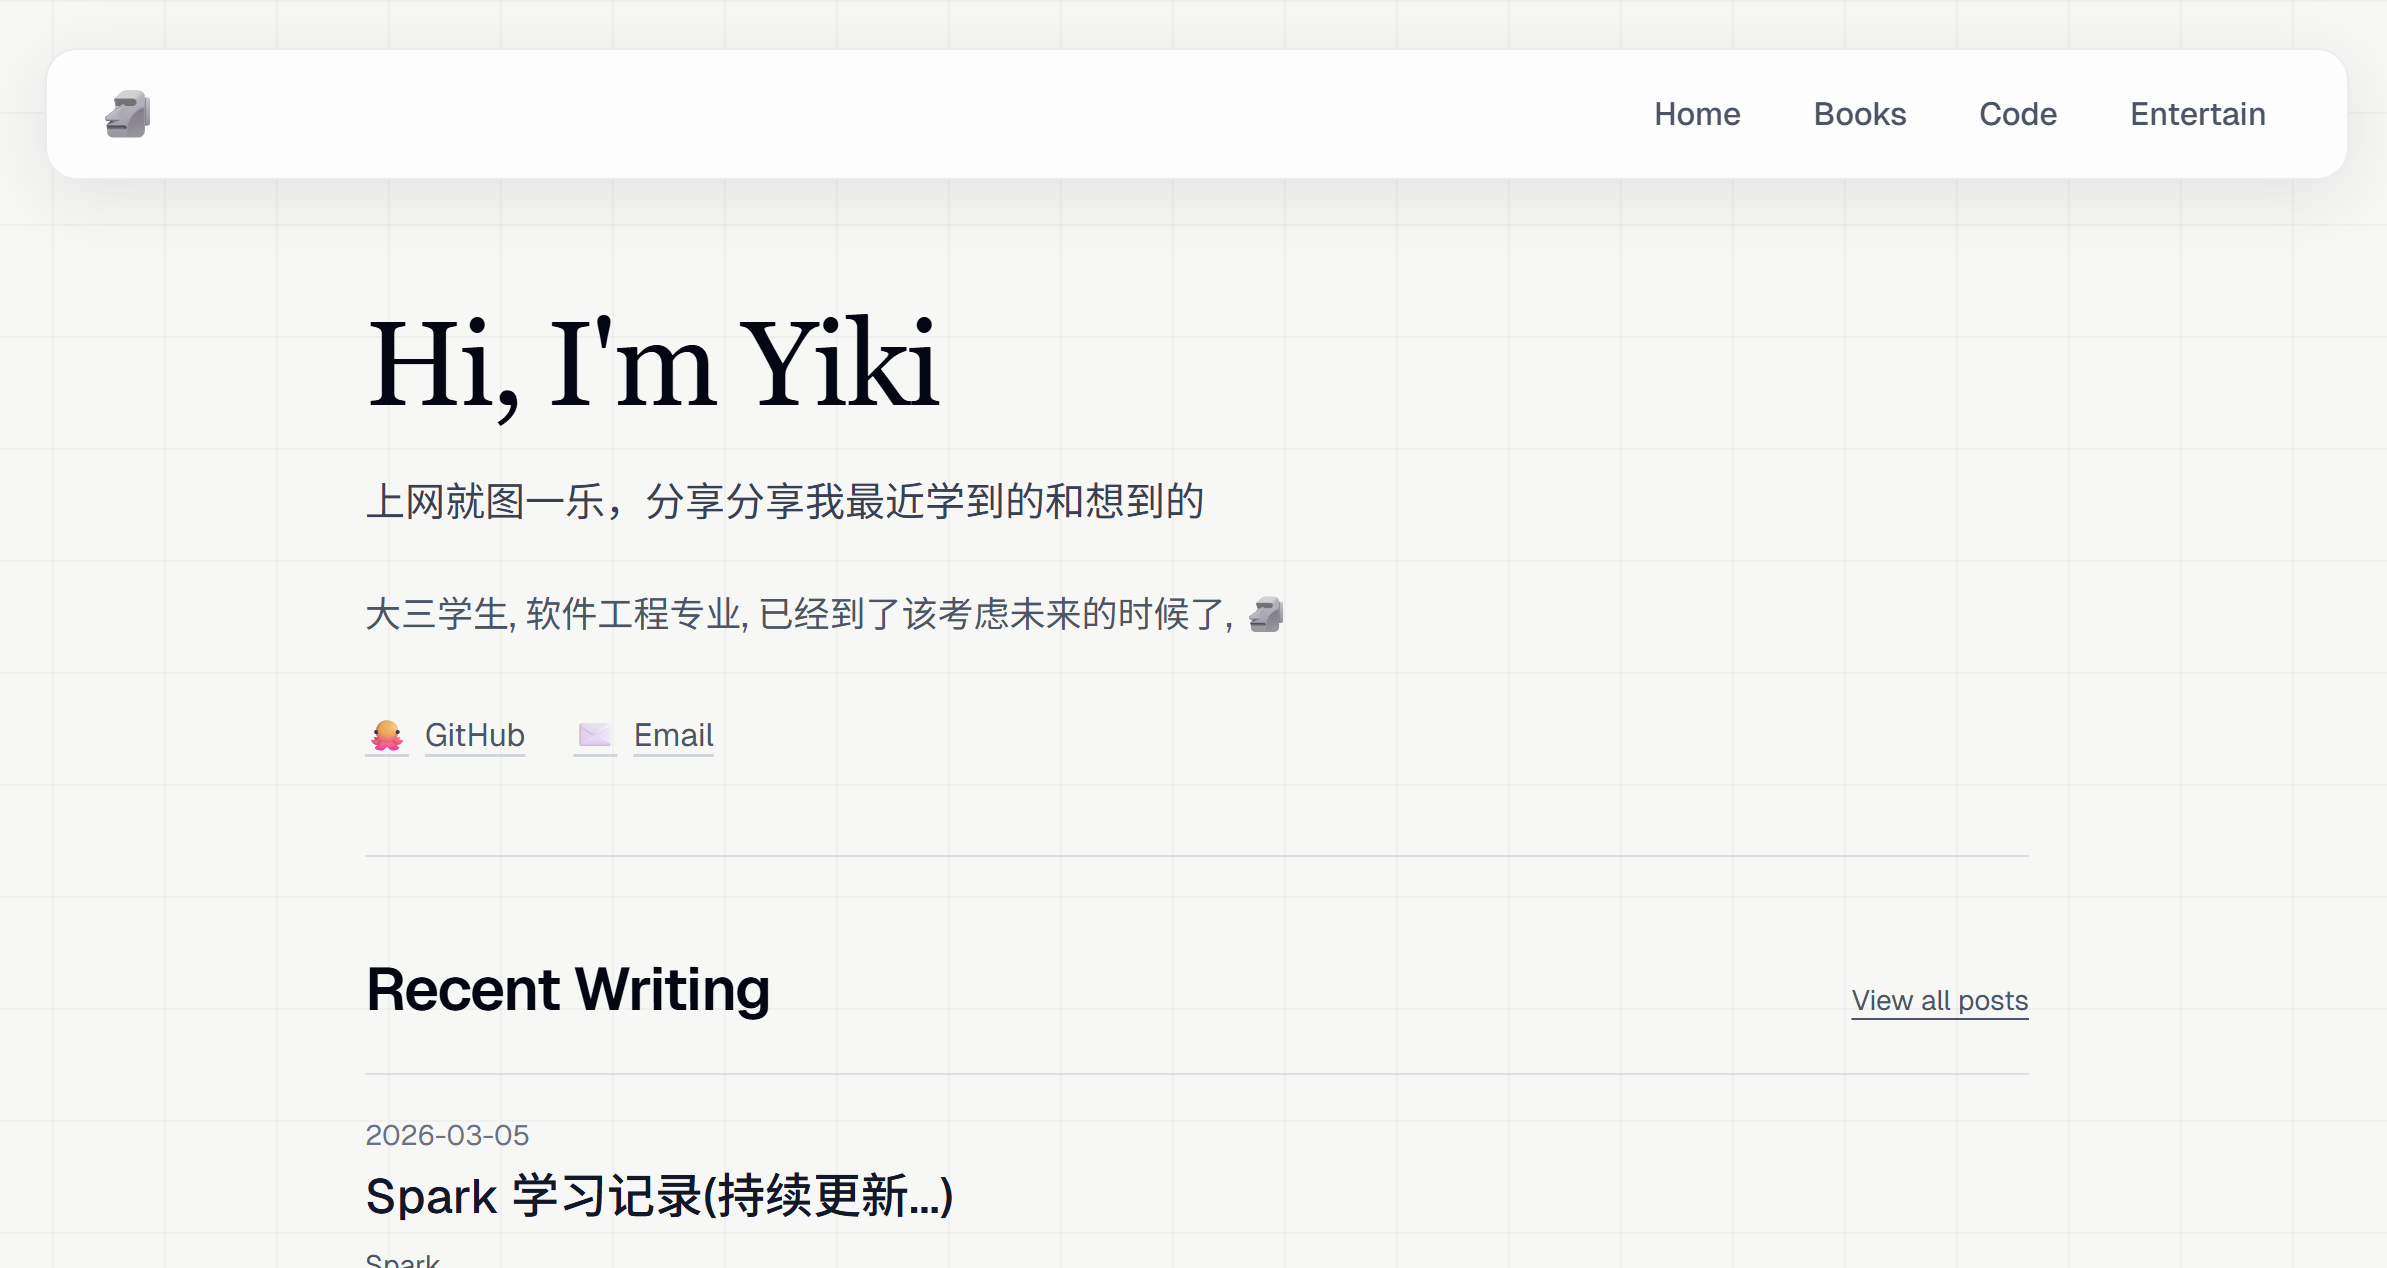
Task: View all posts
Action: pyautogui.click(x=1939, y=1000)
